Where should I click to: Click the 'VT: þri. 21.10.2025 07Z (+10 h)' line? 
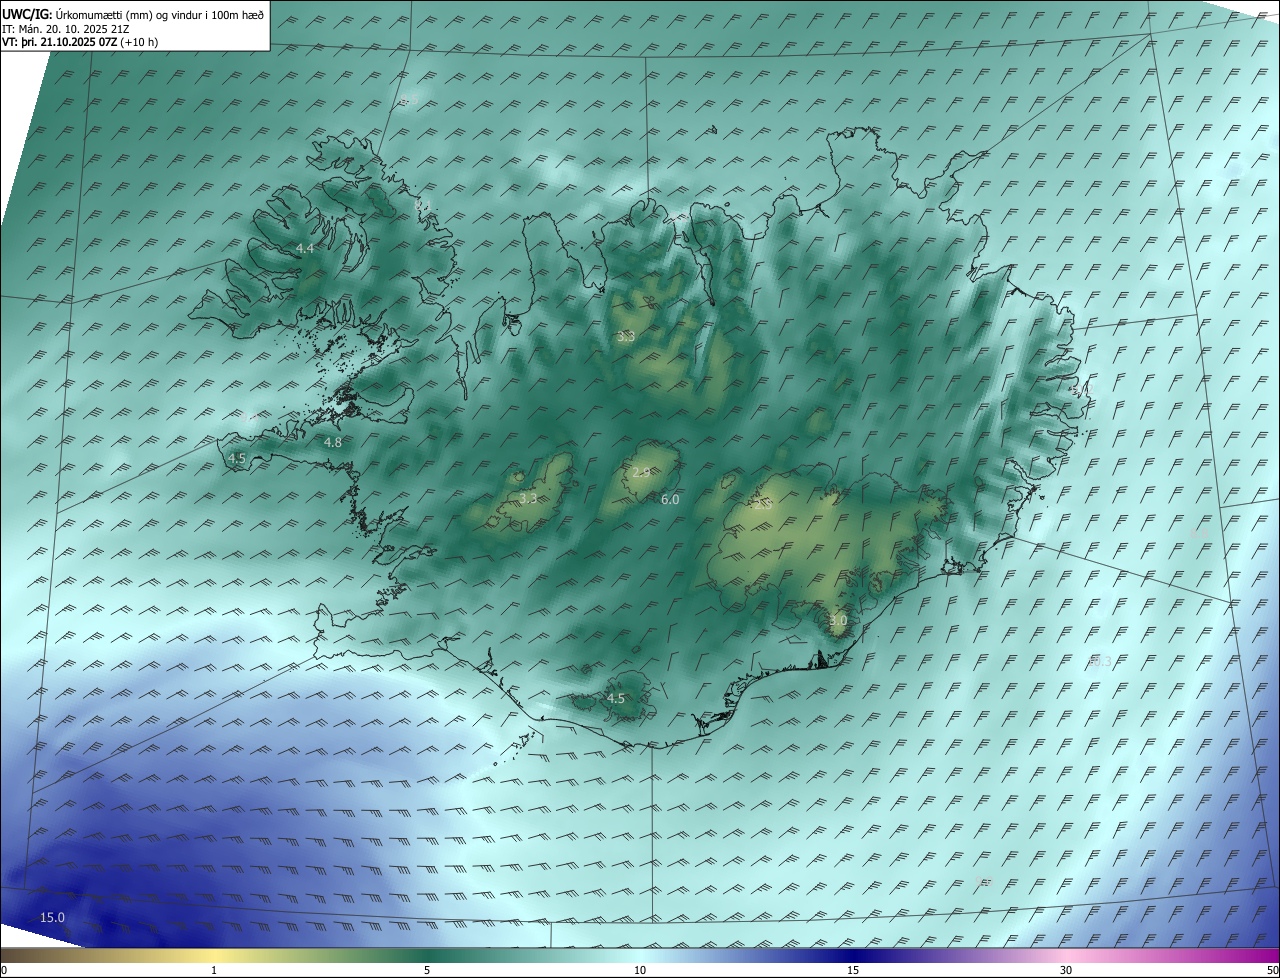[x=80, y=42]
